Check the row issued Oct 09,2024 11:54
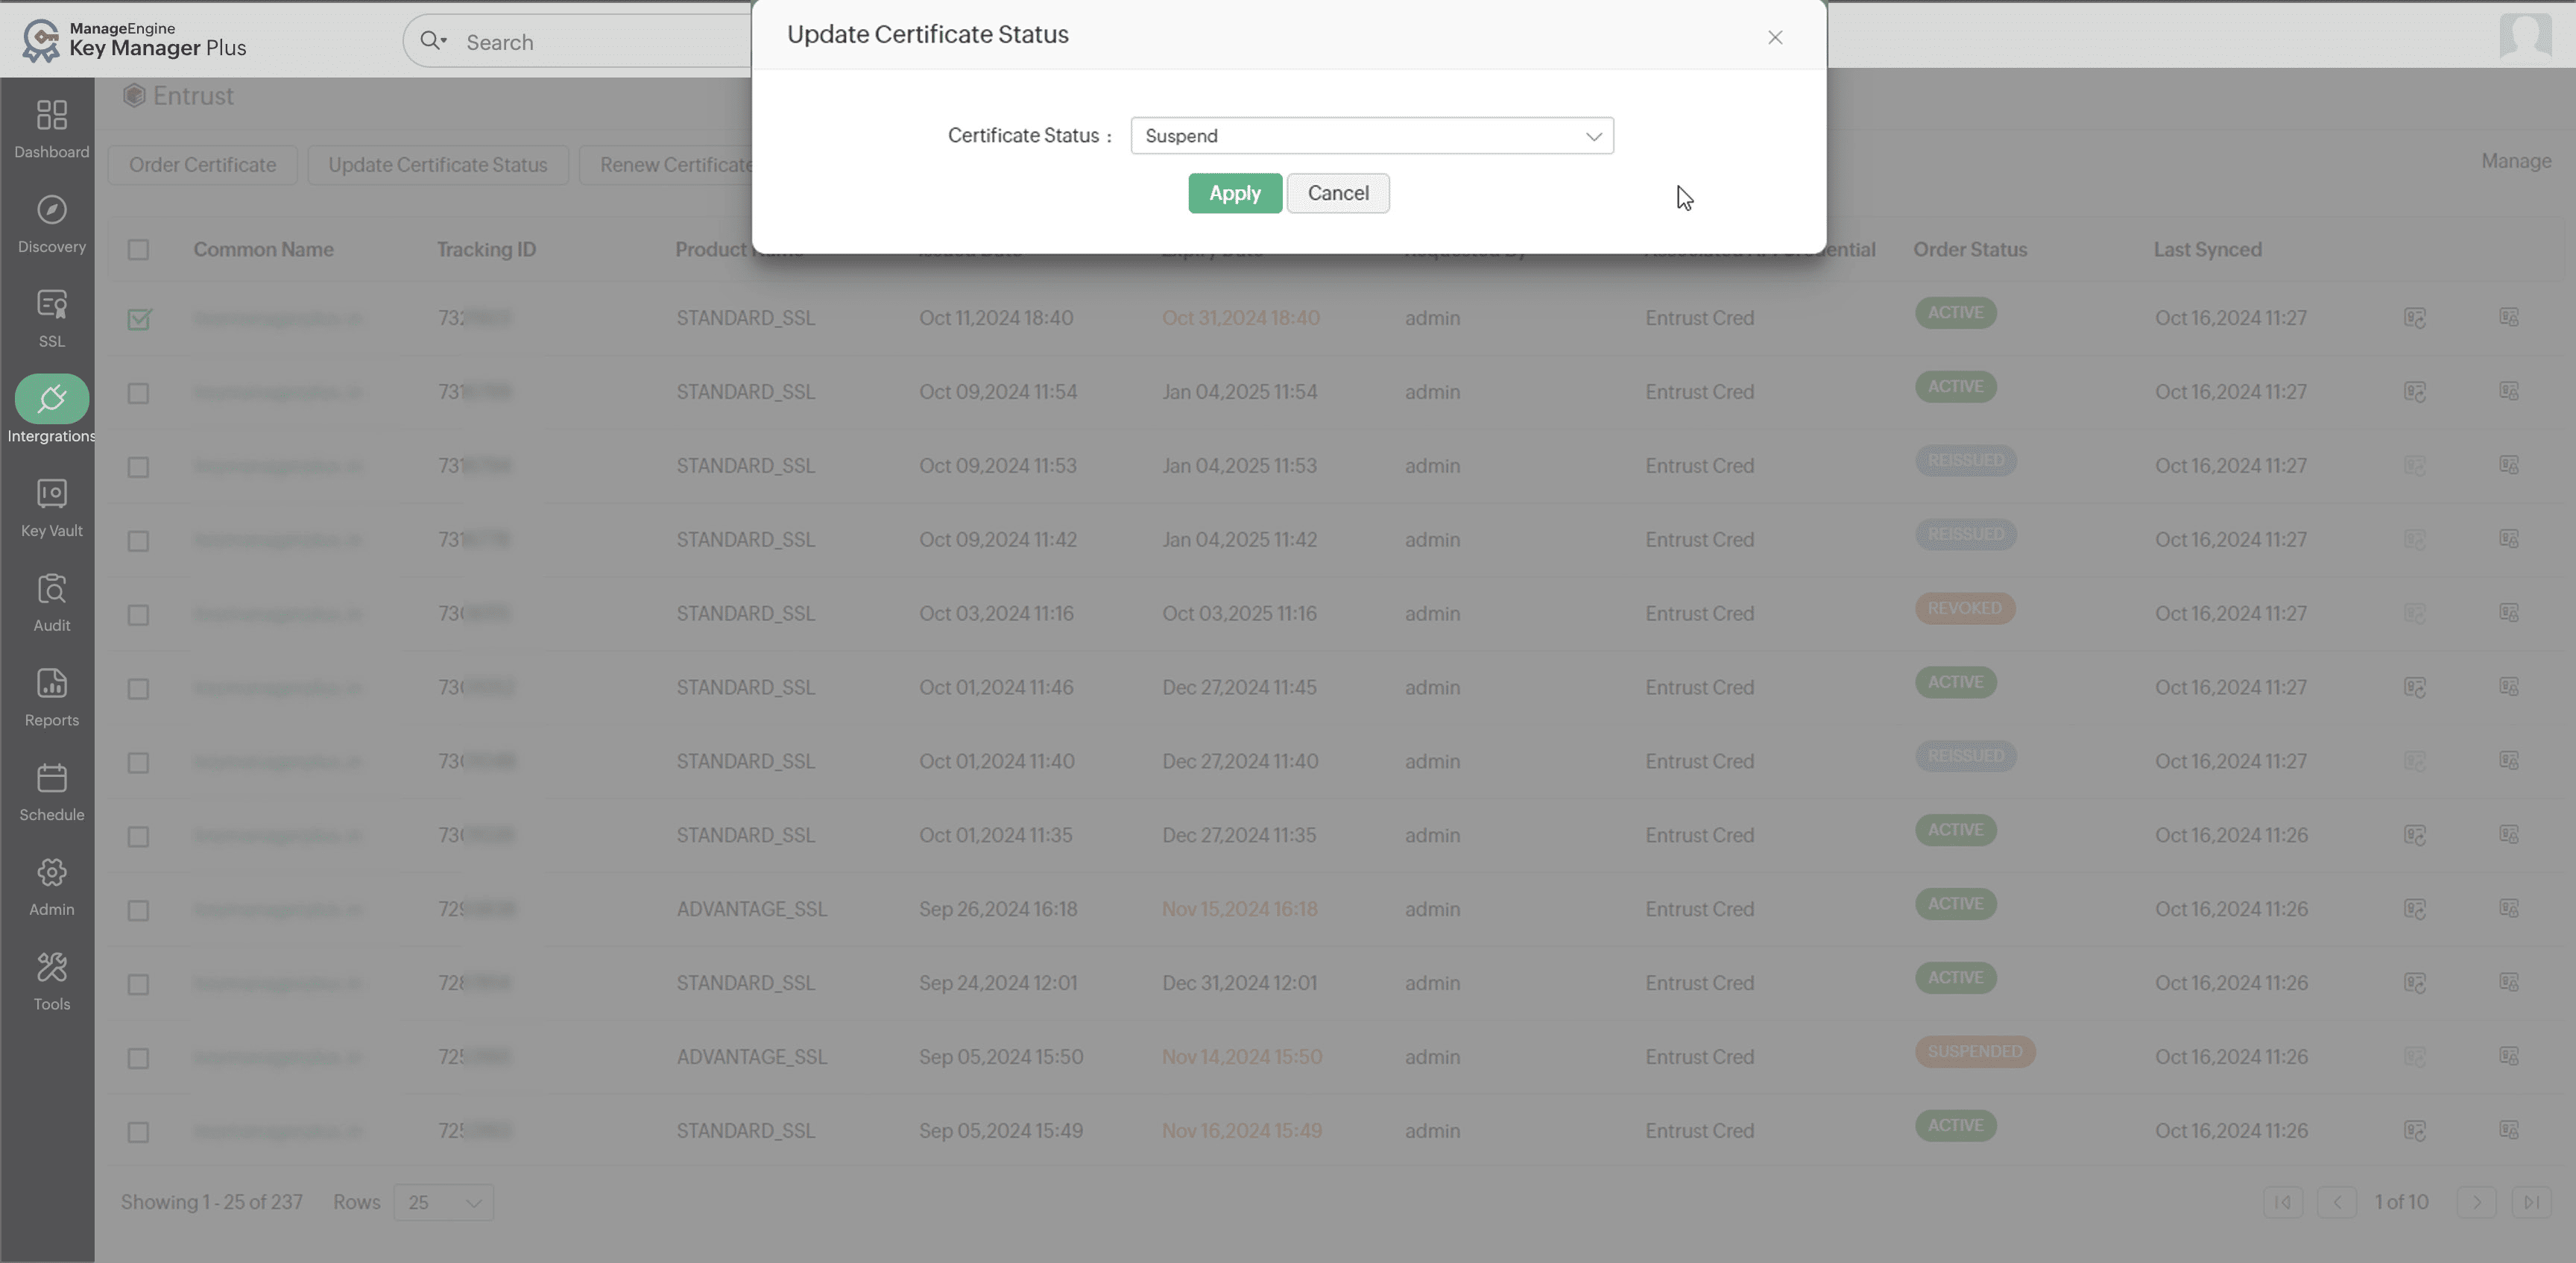Image resolution: width=2576 pixels, height=1263 pixels. [x=138, y=393]
